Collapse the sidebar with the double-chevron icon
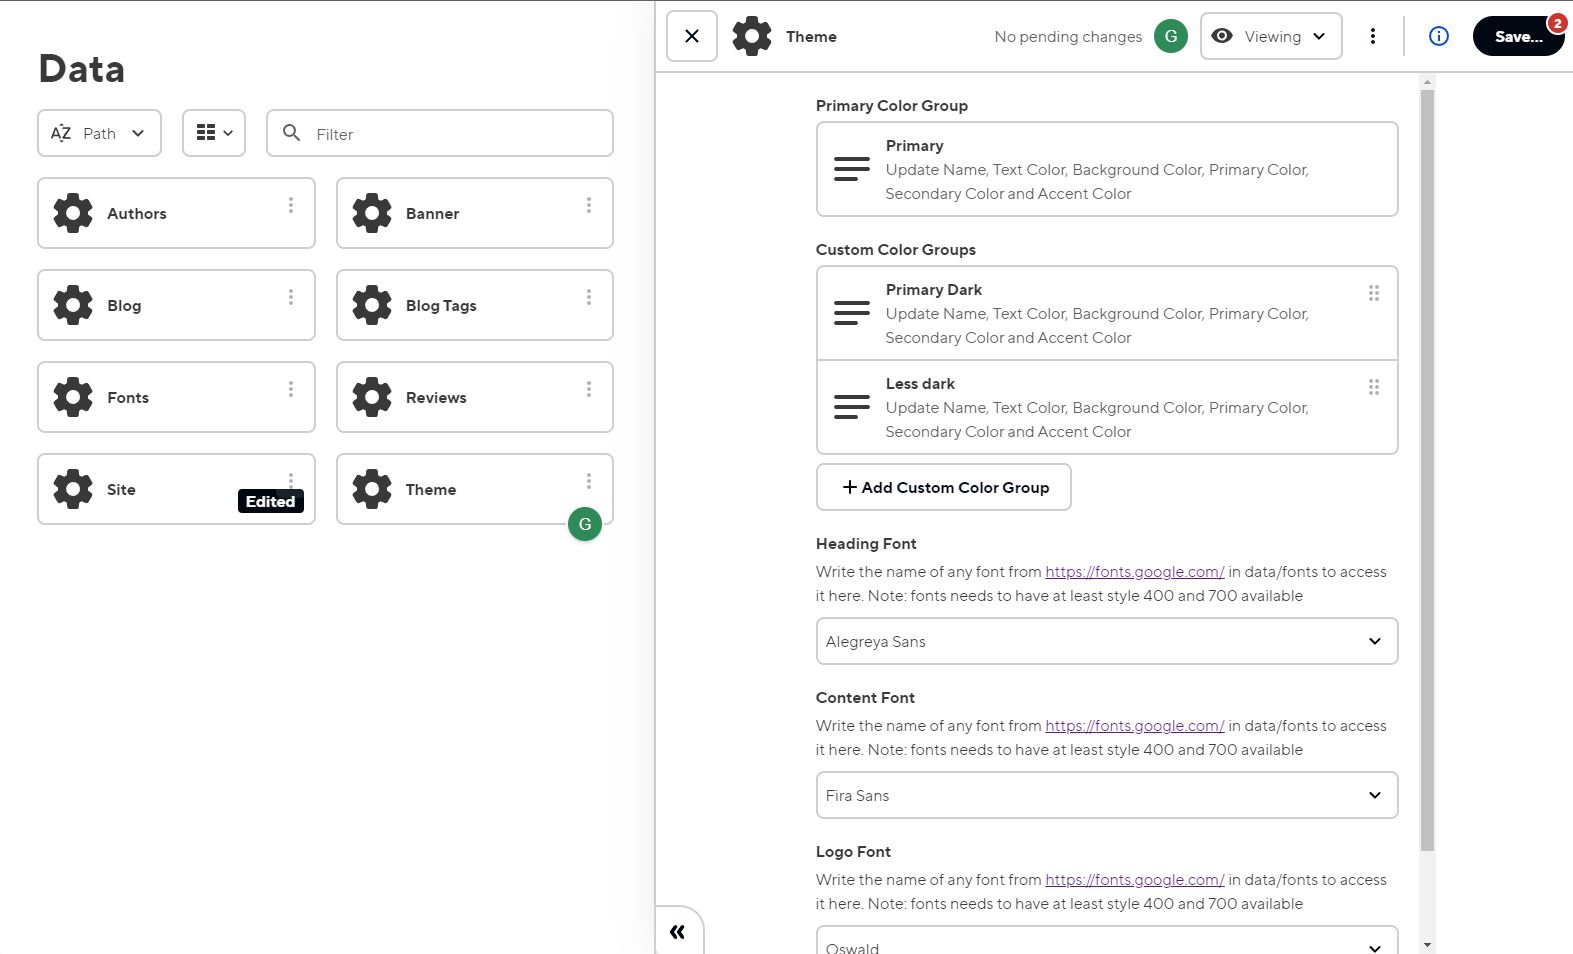Screen dimensions: 1573x954 (x=677, y=932)
